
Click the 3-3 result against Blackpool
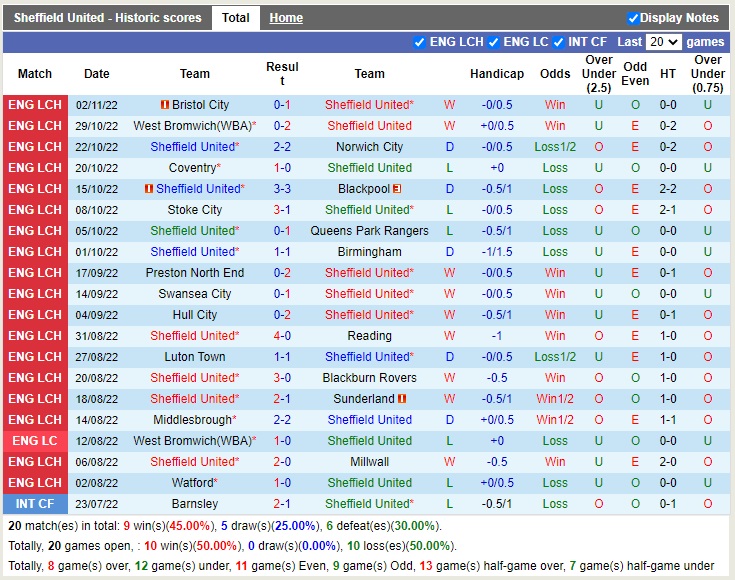click(x=282, y=189)
